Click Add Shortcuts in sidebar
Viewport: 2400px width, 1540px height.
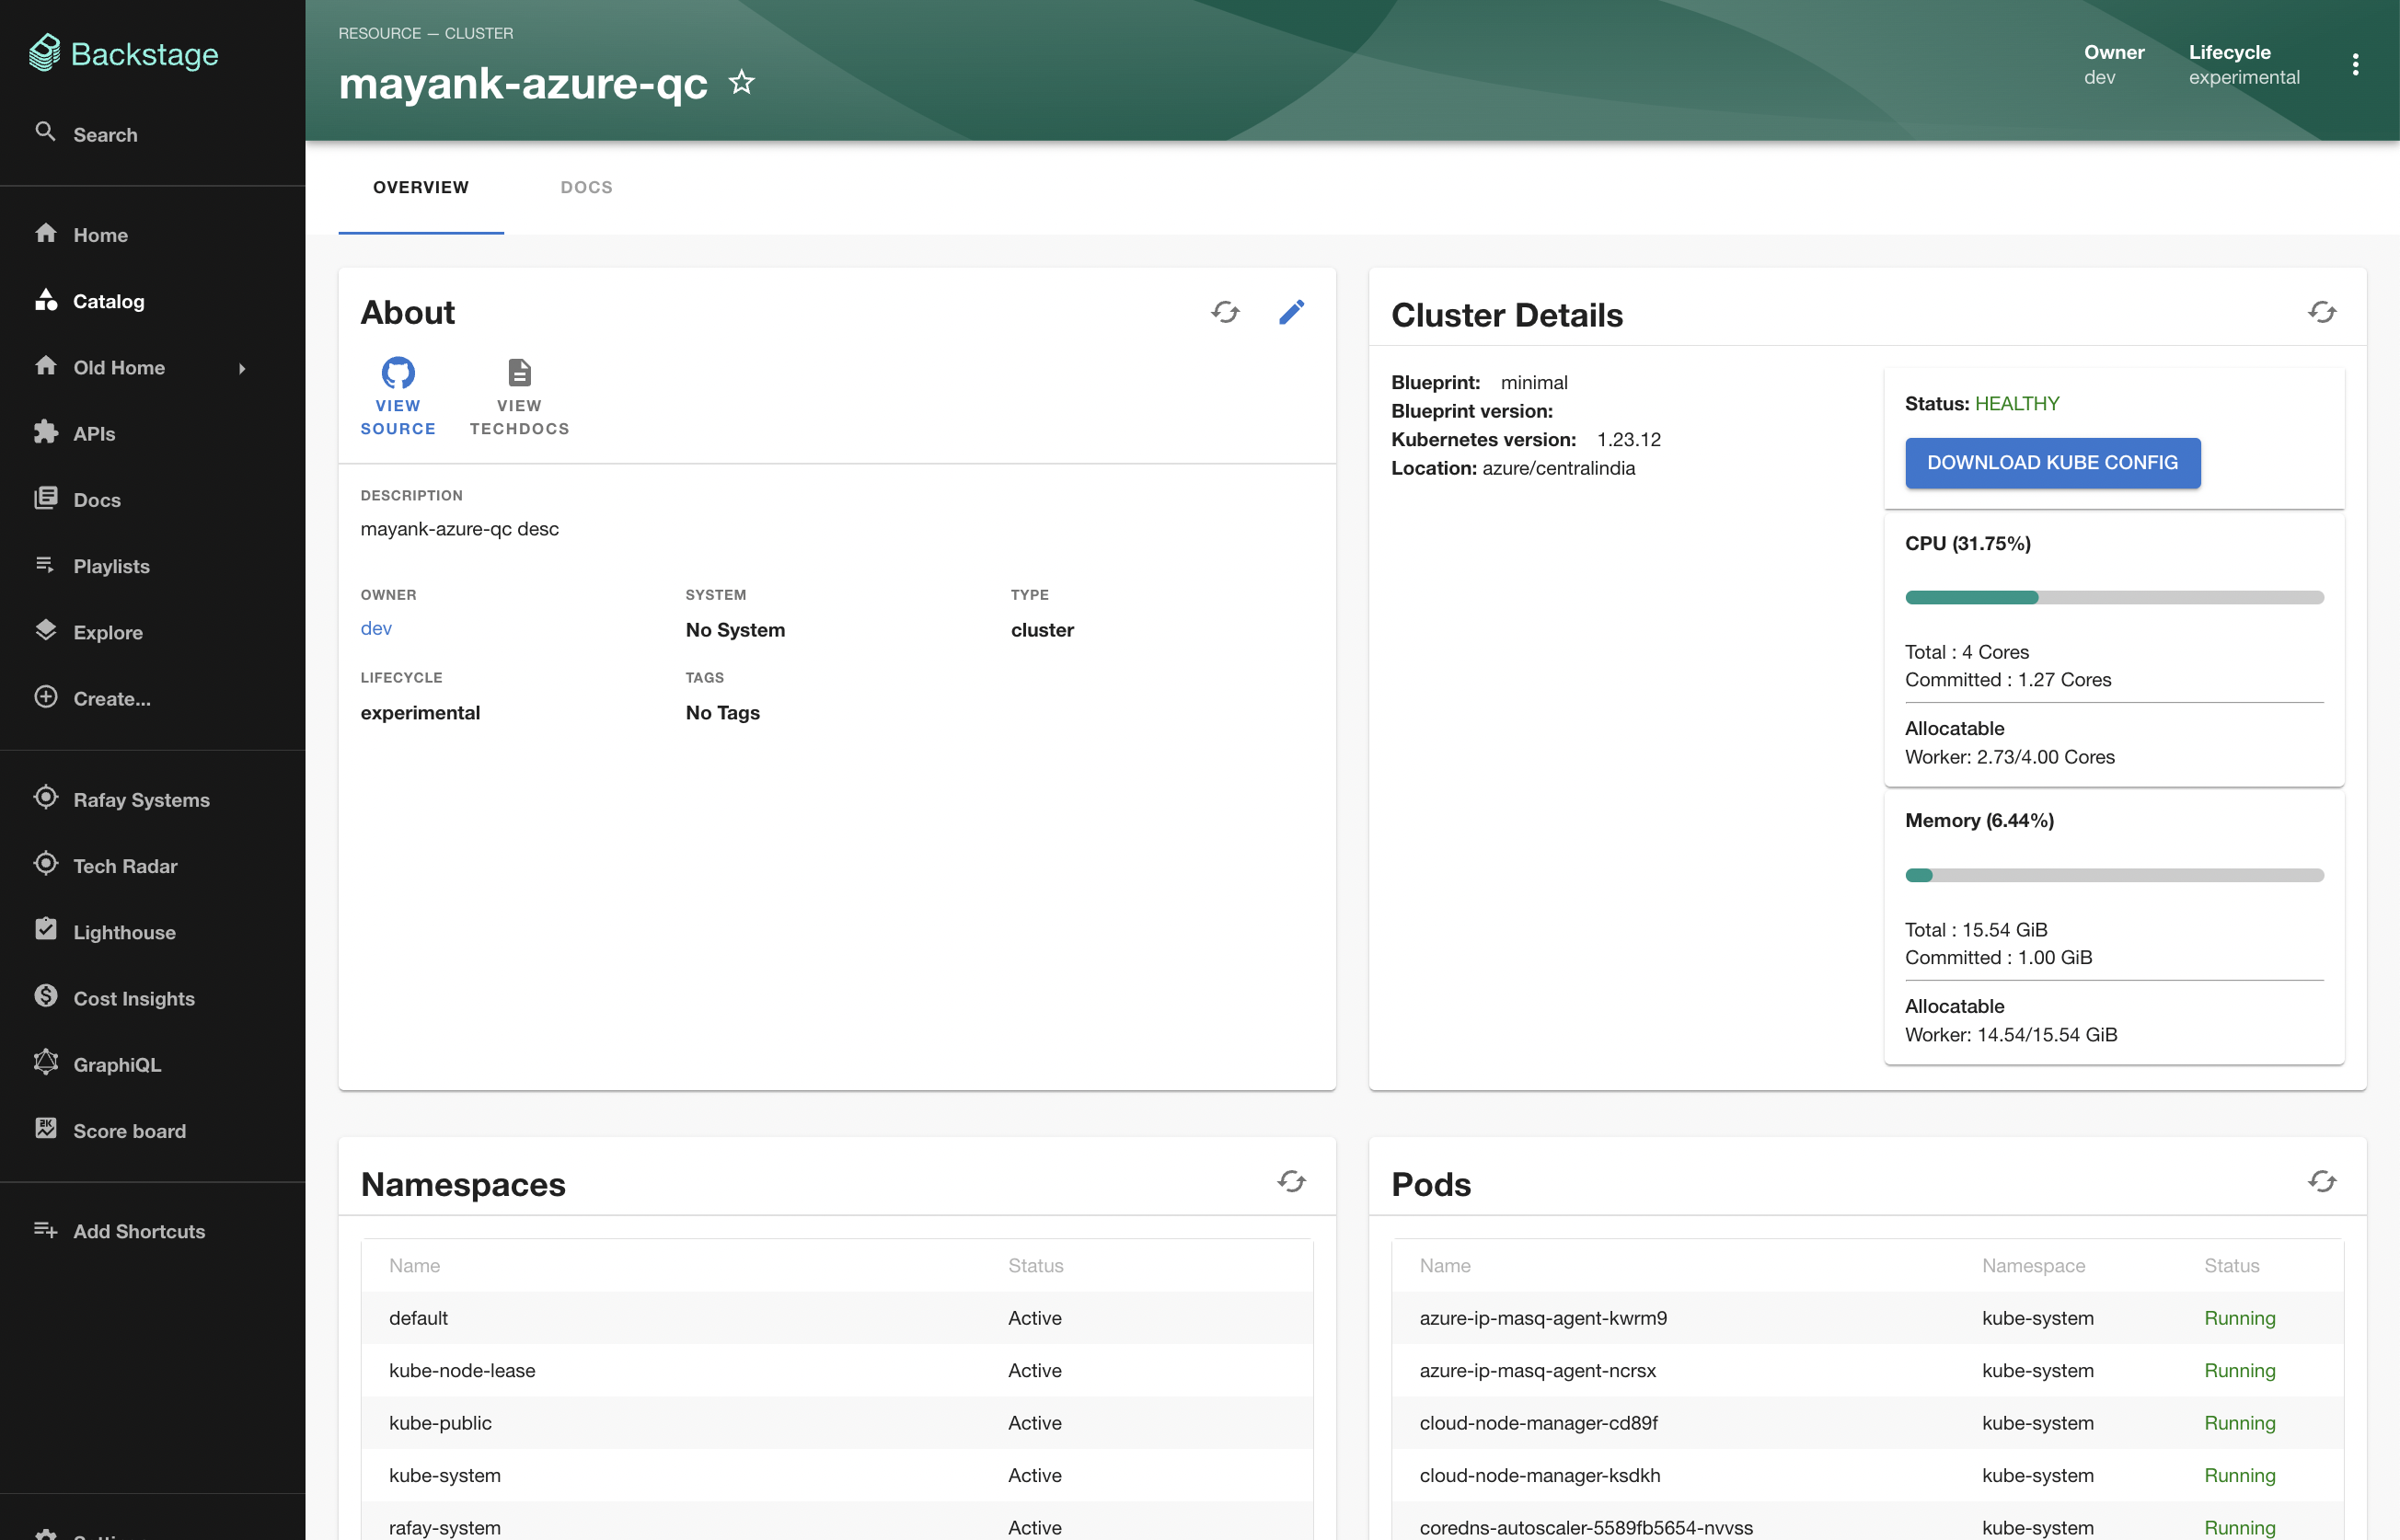pos(138,1231)
